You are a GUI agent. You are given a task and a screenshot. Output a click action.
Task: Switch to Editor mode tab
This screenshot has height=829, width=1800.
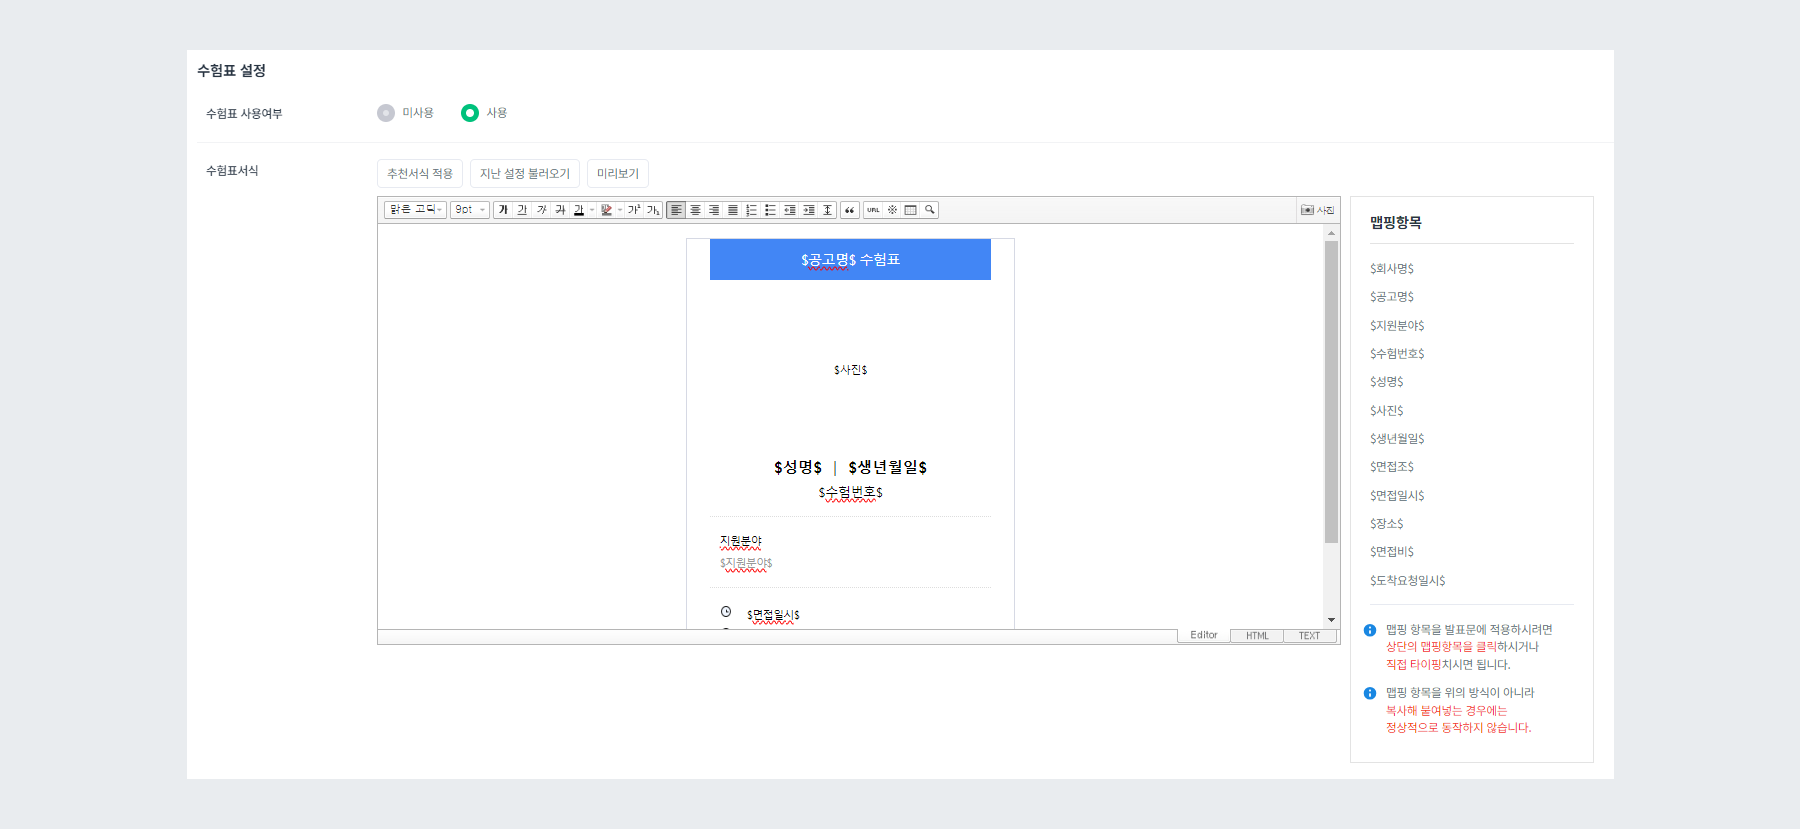[1204, 636]
